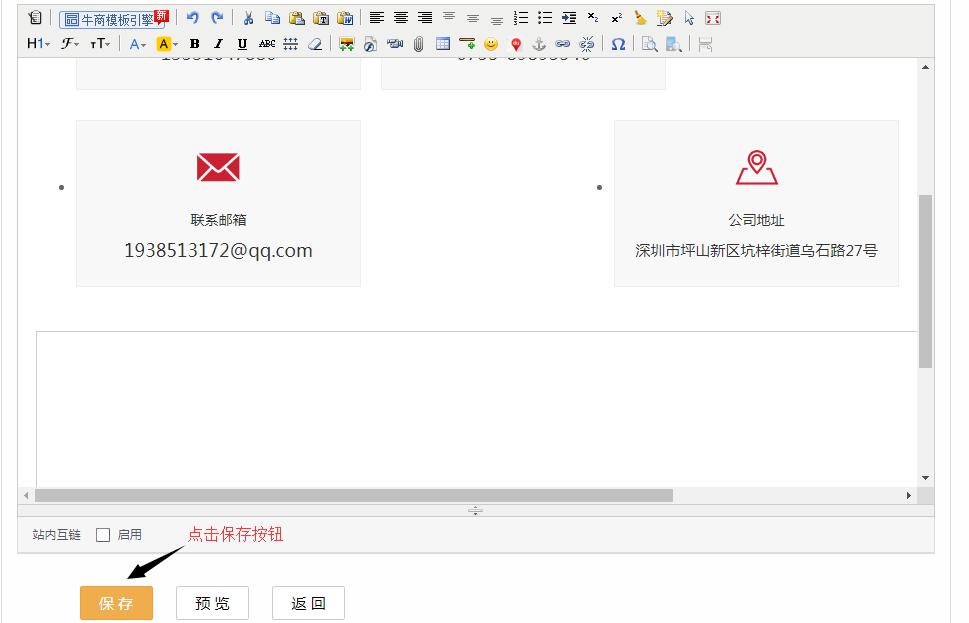Click the select-all cursor icon
Screen dimensions: 969x623
coord(689,18)
